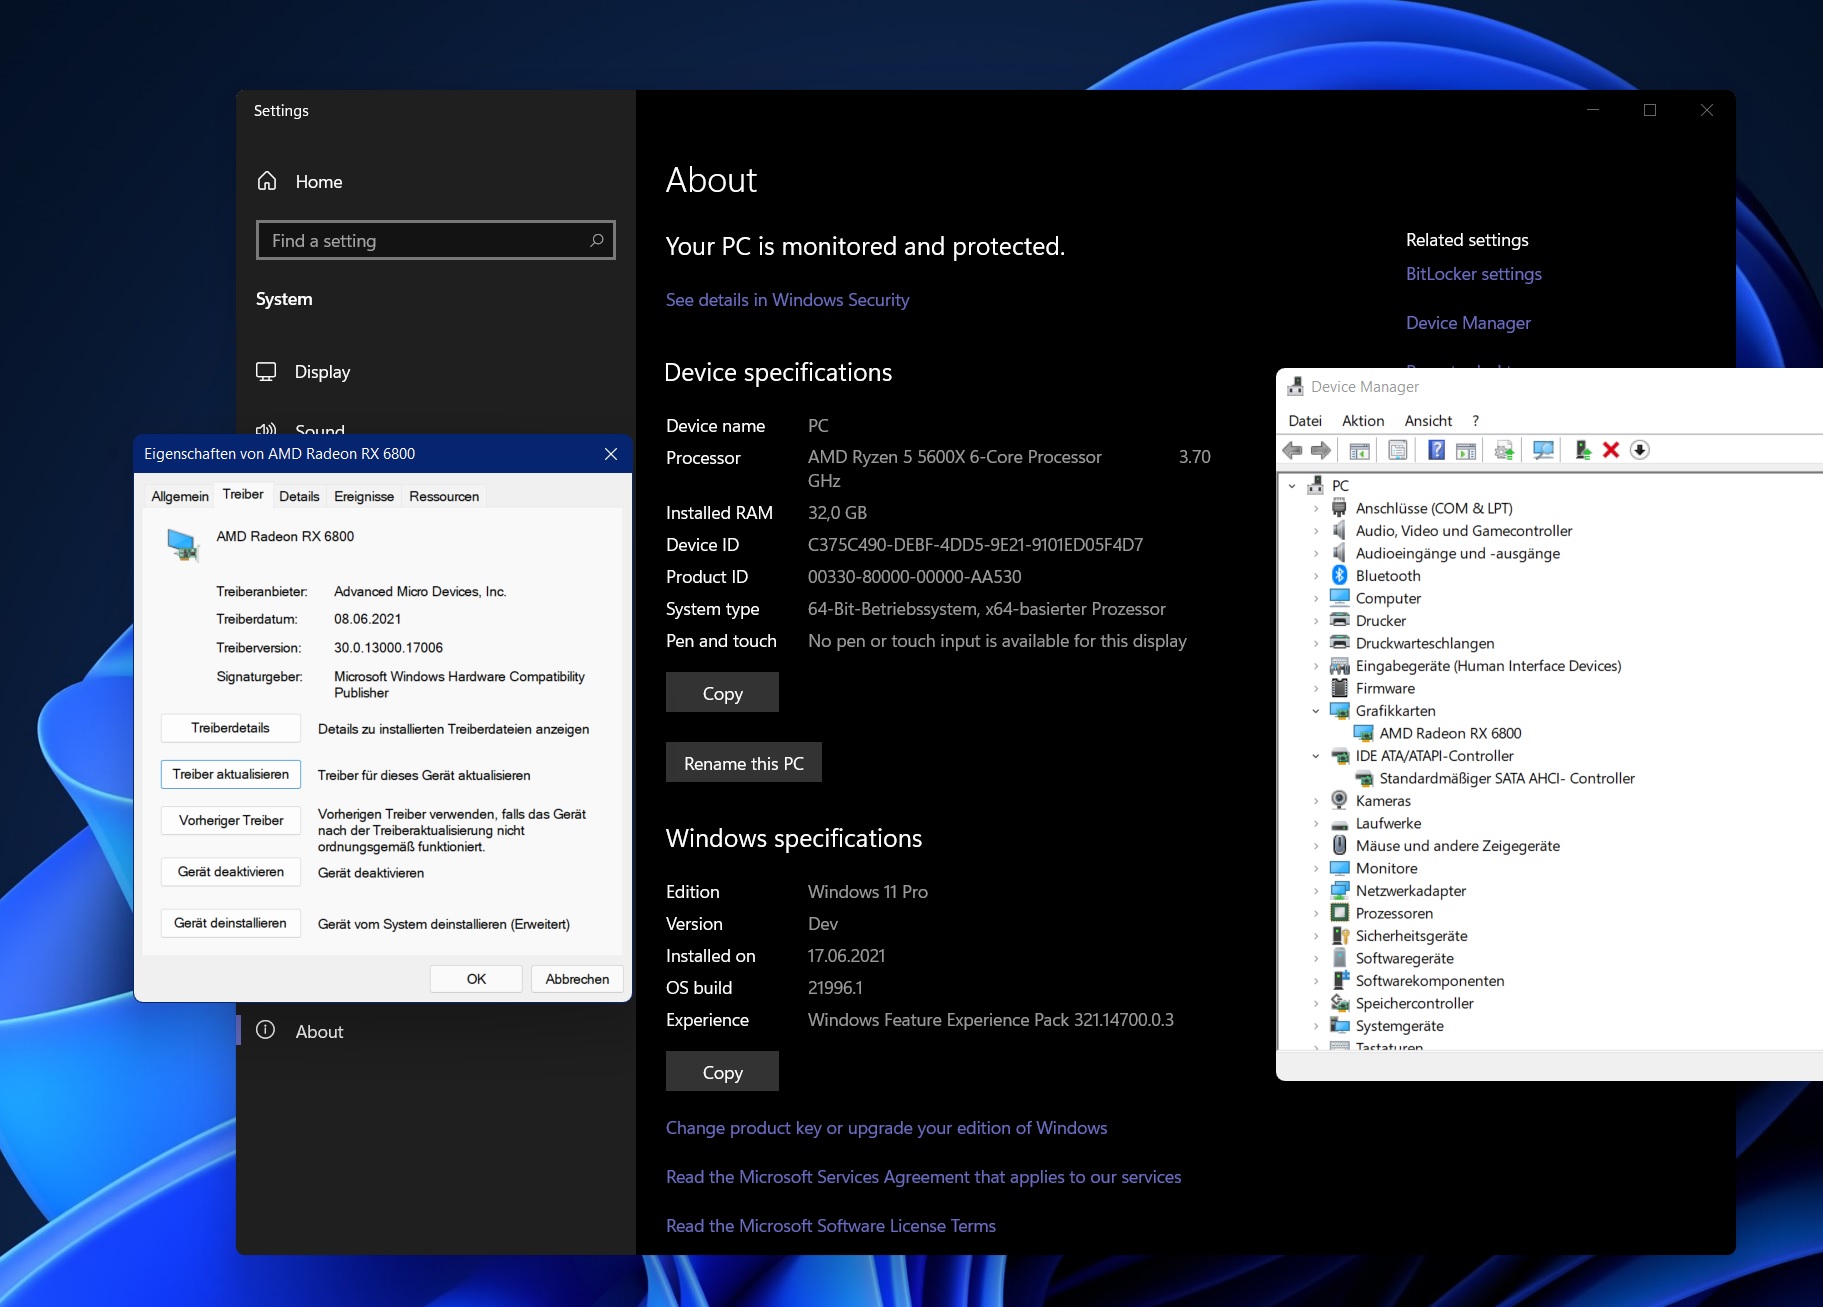Click Abbrechen in the properties dialog
Viewport: 1823px width, 1307px height.
pos(577,979)
